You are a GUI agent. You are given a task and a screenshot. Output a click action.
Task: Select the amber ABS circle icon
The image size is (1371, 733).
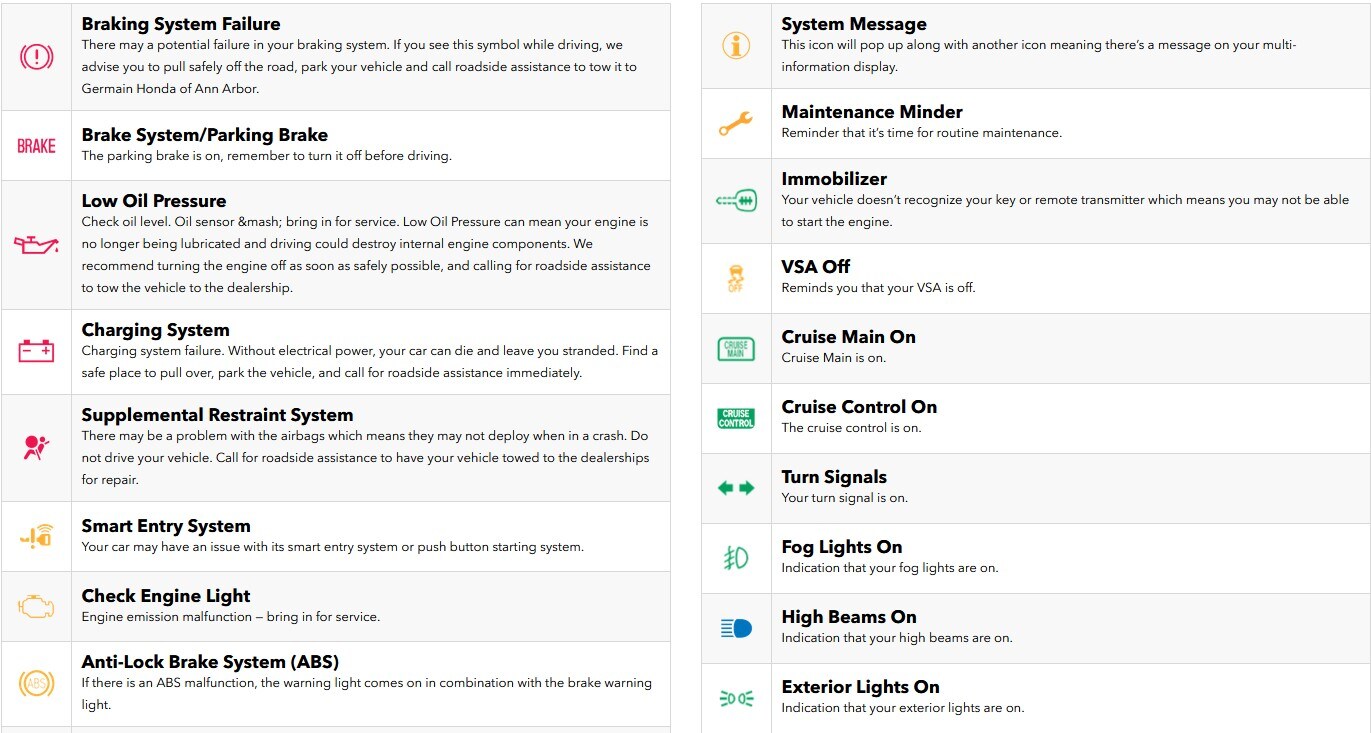(36, 684)
